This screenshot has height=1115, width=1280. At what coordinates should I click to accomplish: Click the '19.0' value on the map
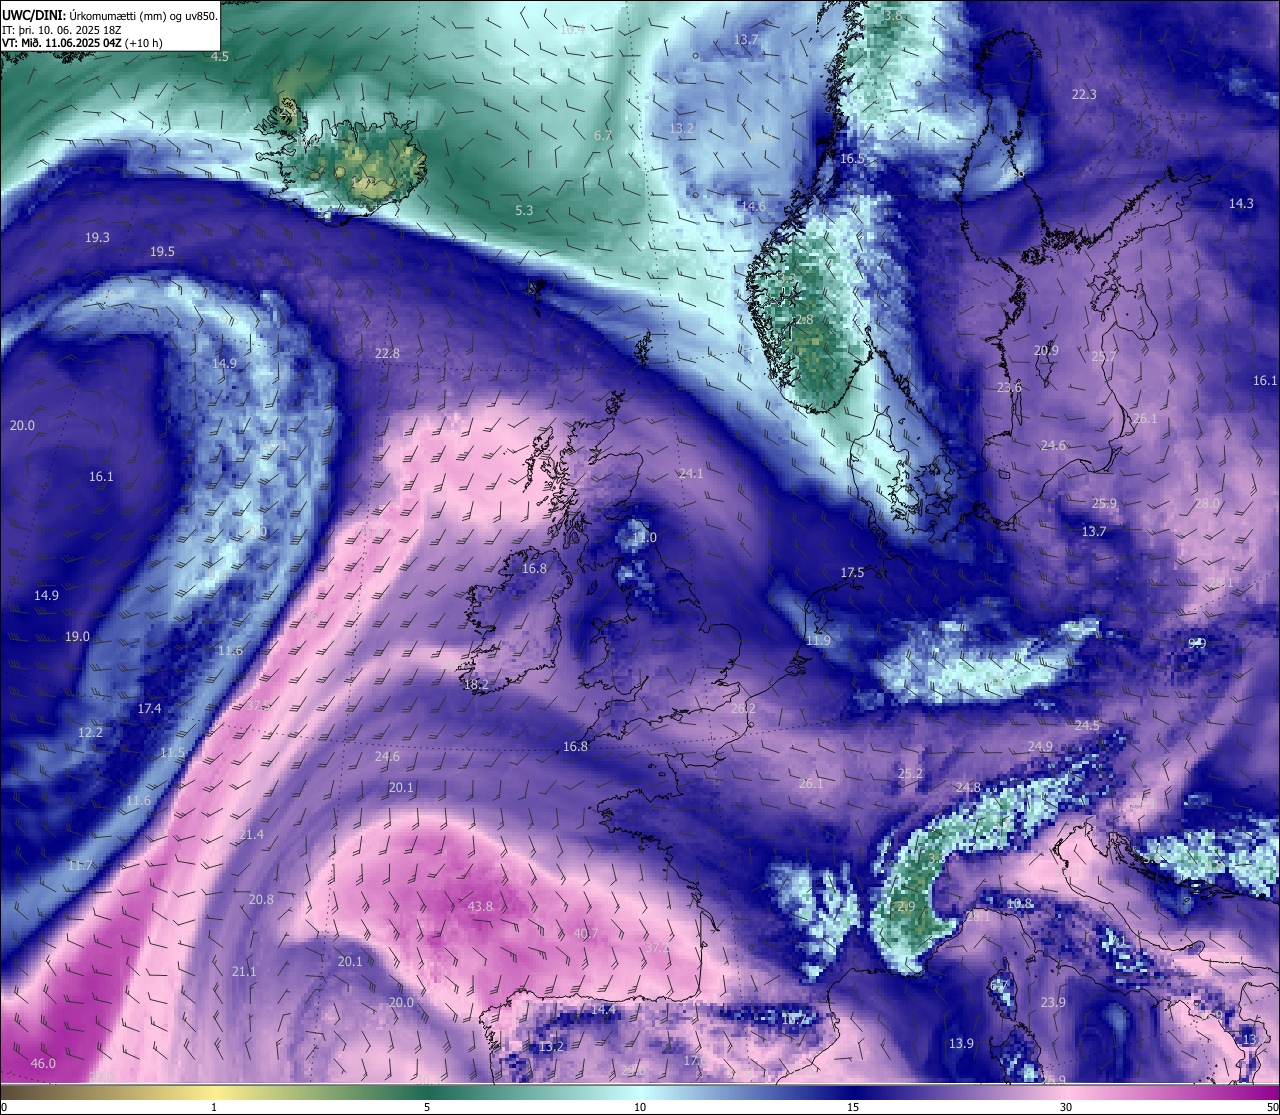click(x=77, y=637)
